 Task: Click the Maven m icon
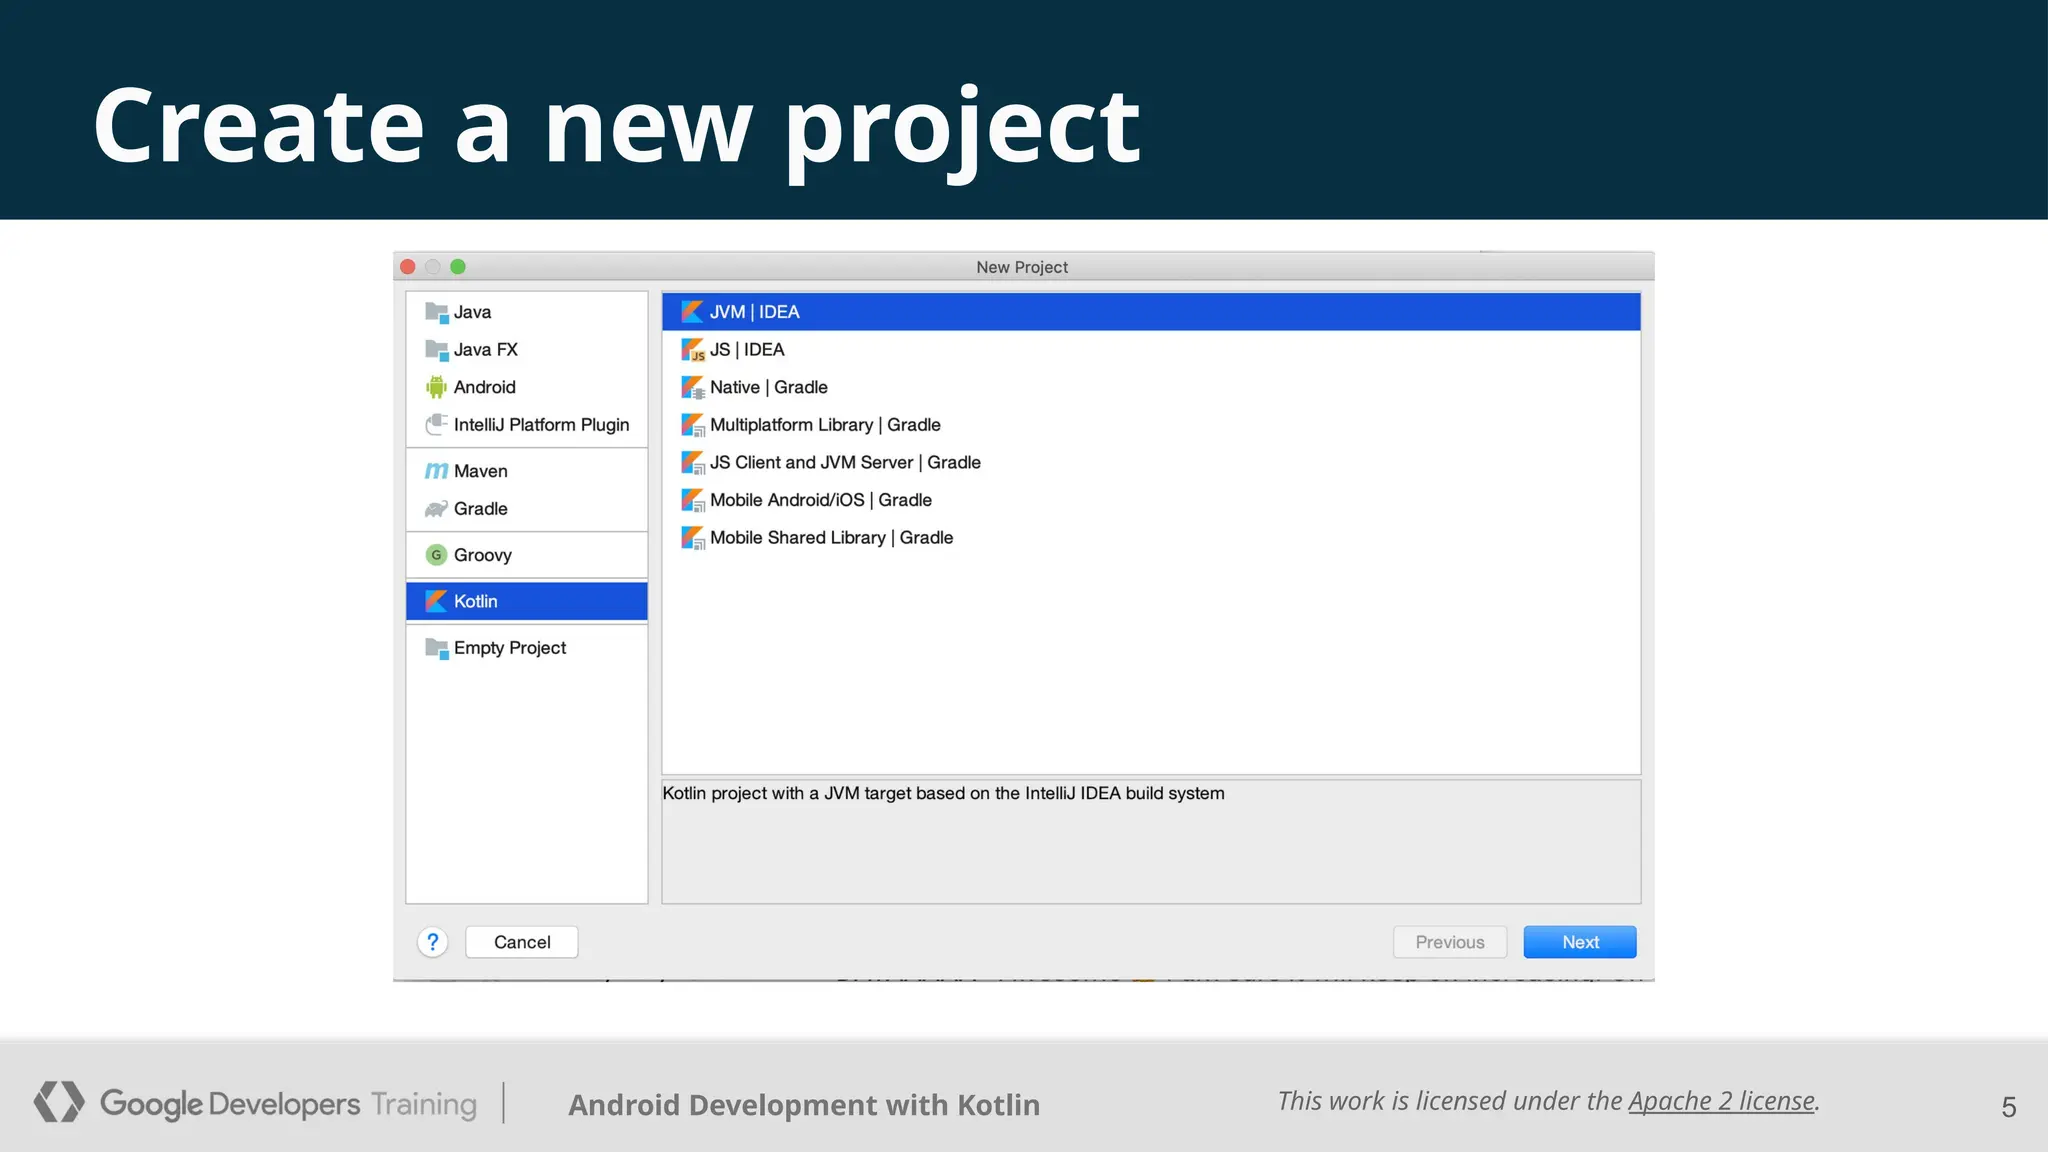(x=436, y=471)
